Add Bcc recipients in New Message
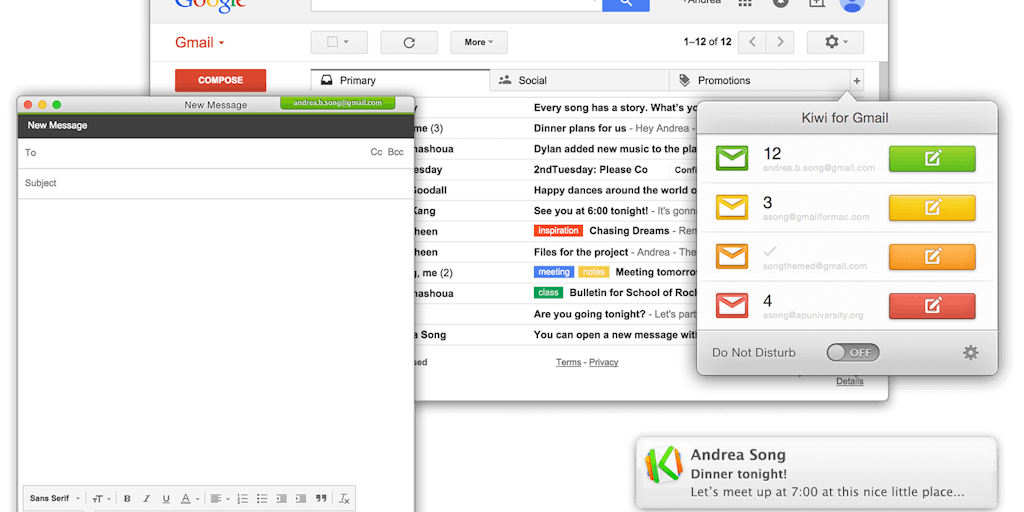Image resolution: width=1024 pixels, height=512 pixels. 396,152
